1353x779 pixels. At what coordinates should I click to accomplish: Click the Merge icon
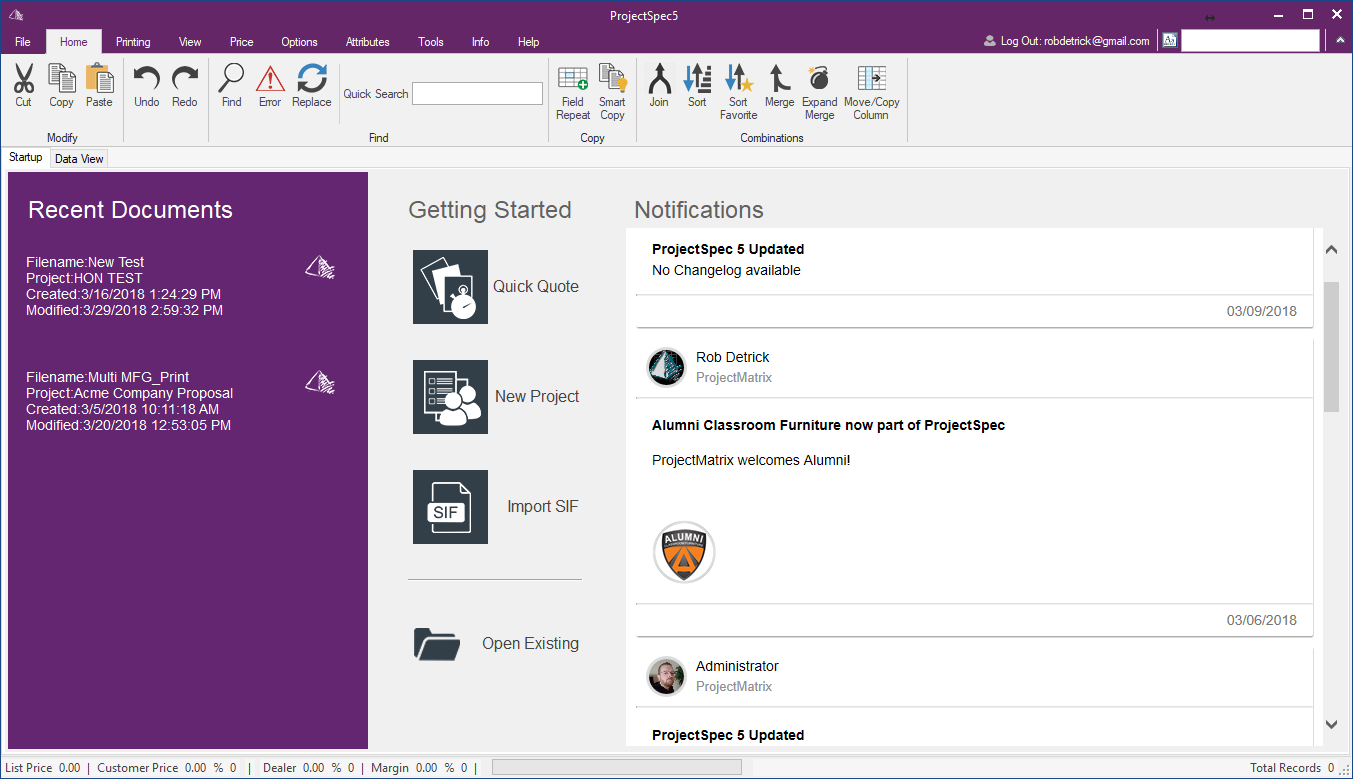(779, 78)
